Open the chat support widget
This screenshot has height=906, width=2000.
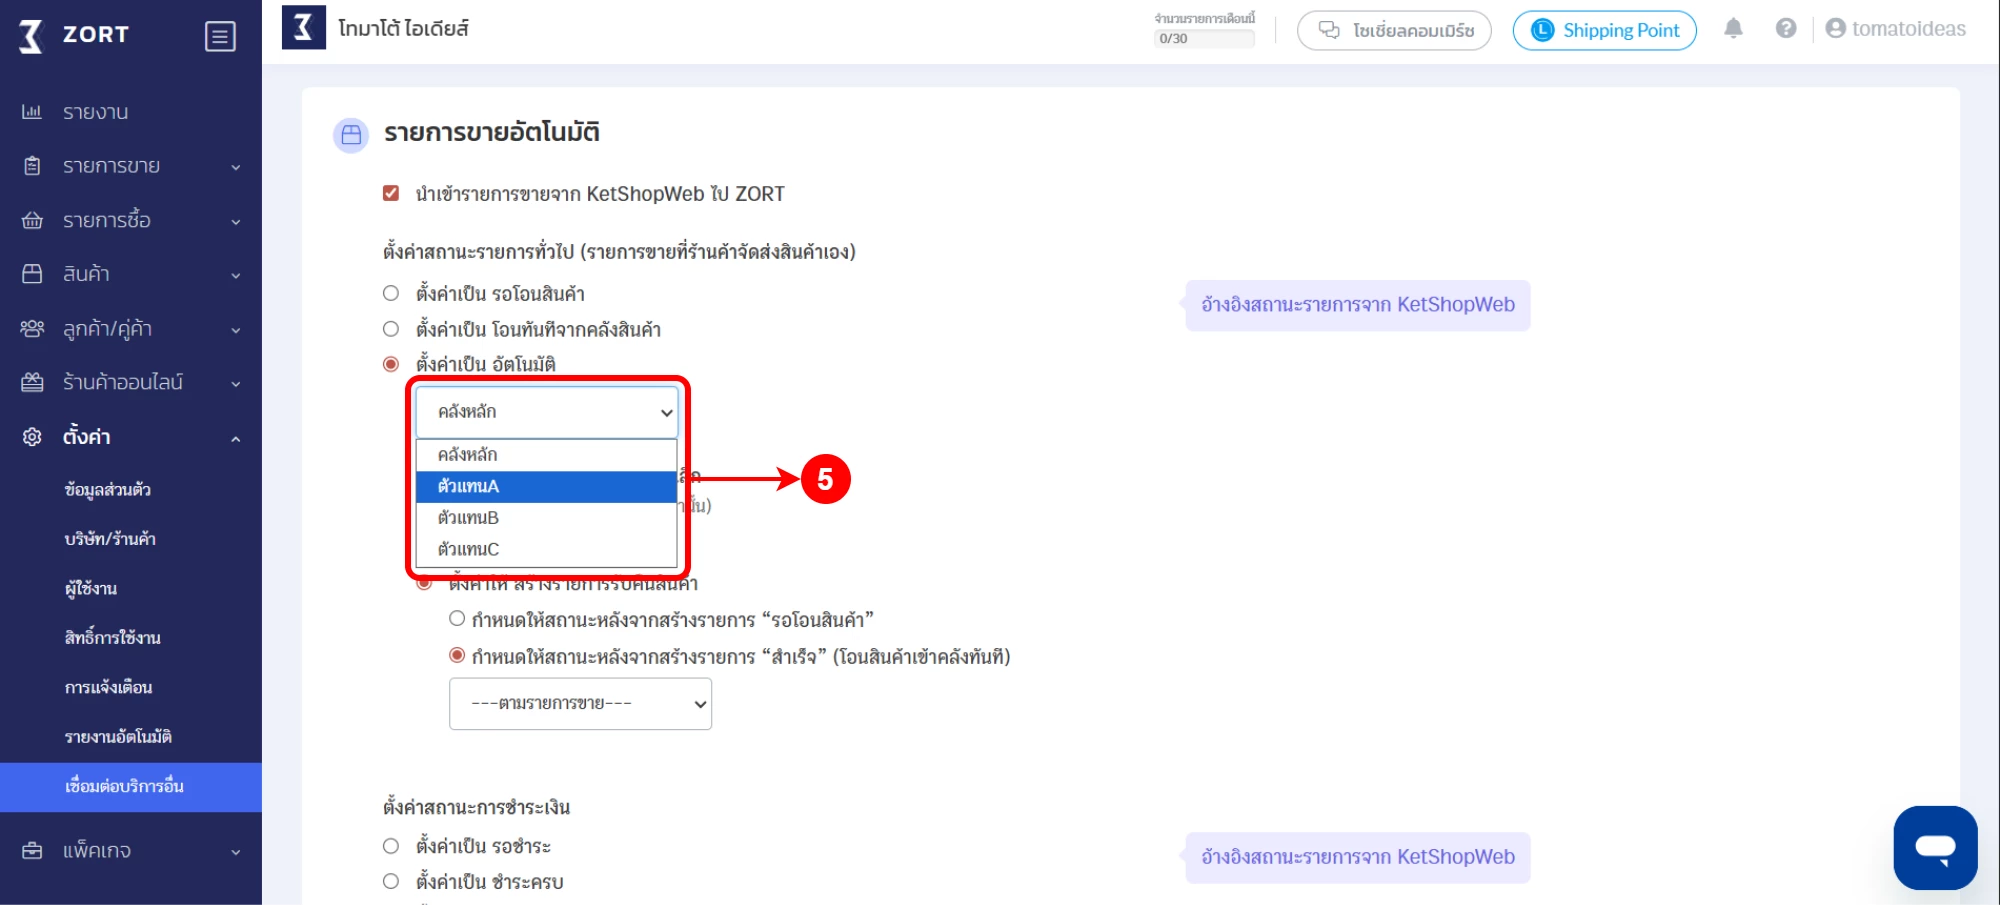click(1934, 847)
